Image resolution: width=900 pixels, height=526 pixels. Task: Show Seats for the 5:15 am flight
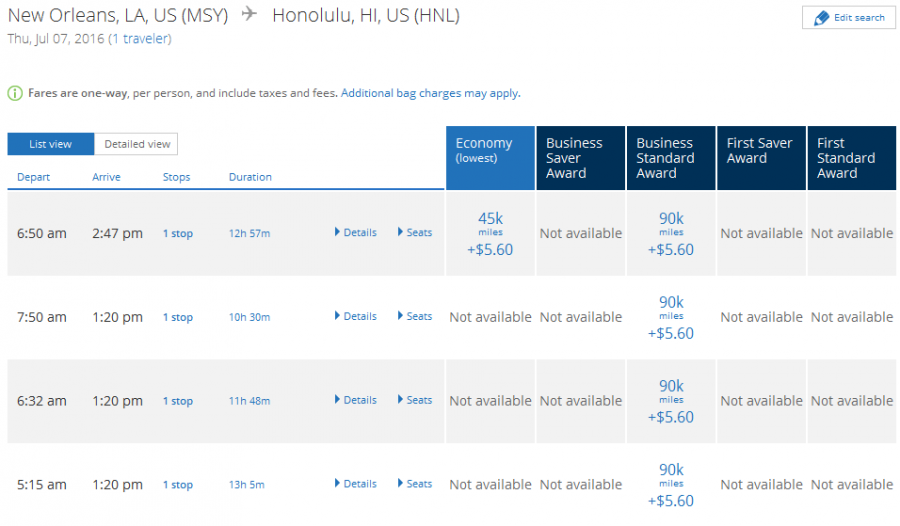coord(415,484)
